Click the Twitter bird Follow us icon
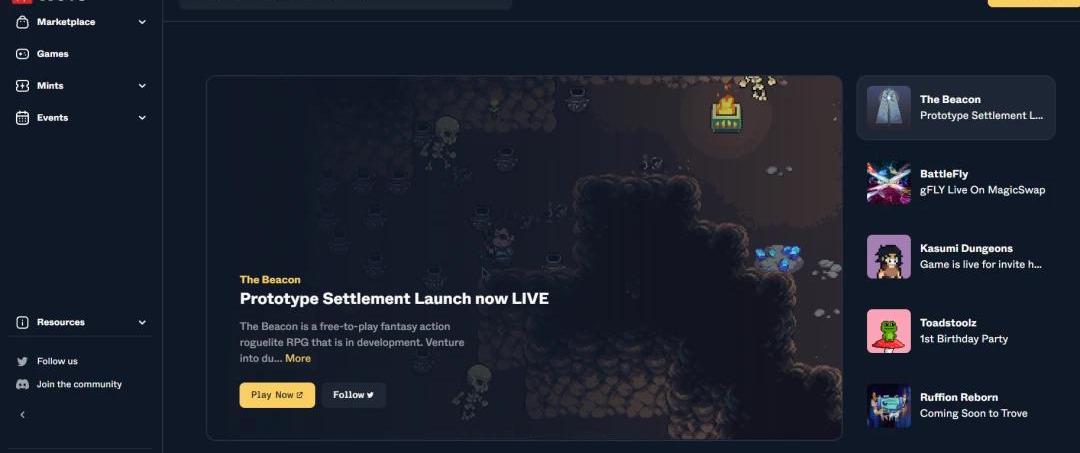This screenshot has width=1080, height=453. tap(22, 361)
